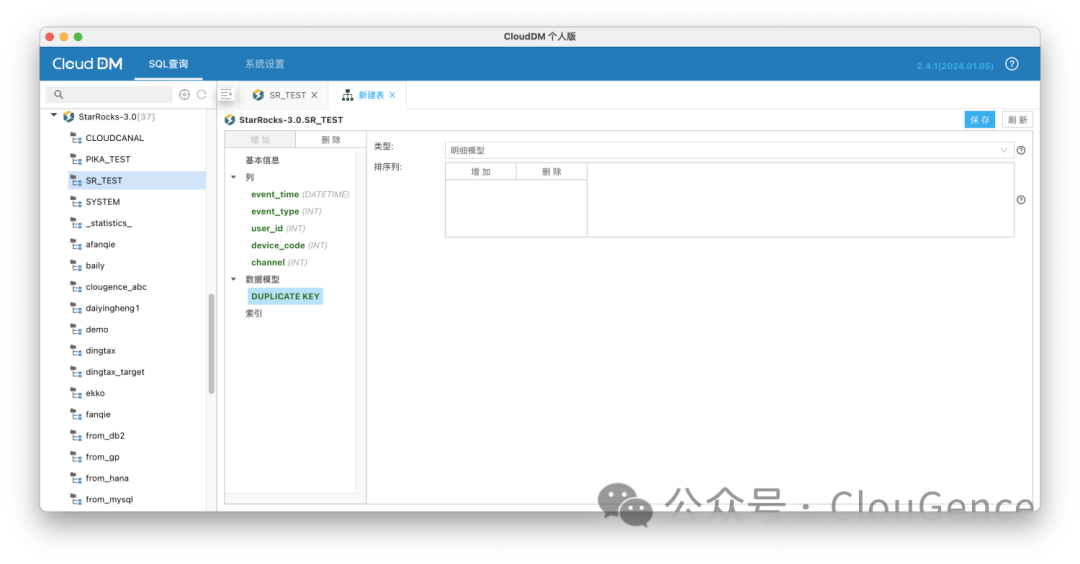The width and height of the screenshot is (1080, 564).
Task: Select clougence_abc database
Action: click(x=116, y=287)
